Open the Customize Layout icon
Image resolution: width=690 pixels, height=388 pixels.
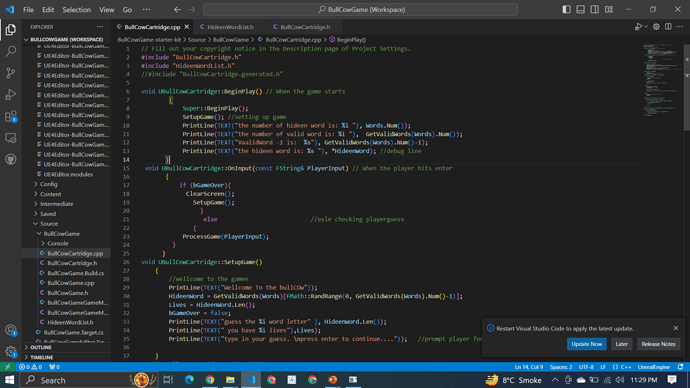pos(609,10)
